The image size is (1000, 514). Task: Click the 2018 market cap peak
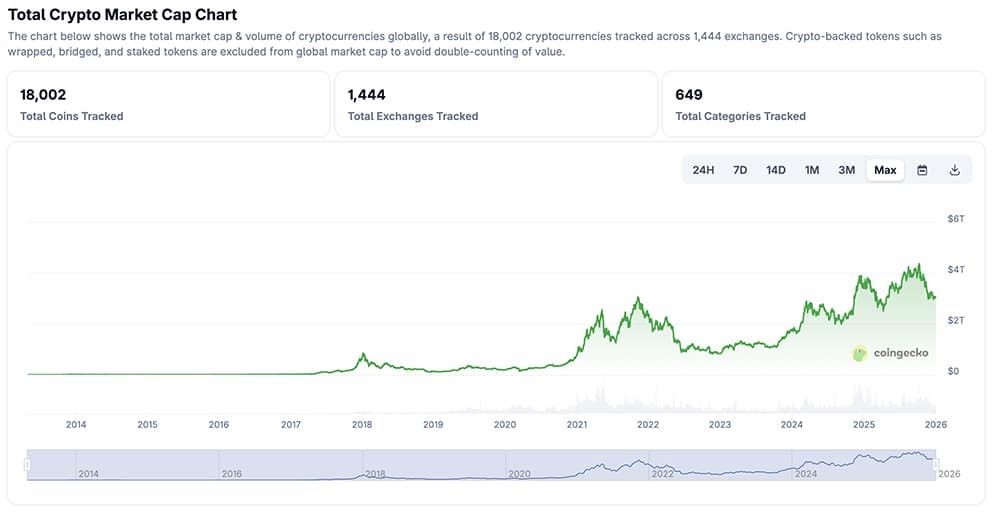click(363, 354)
